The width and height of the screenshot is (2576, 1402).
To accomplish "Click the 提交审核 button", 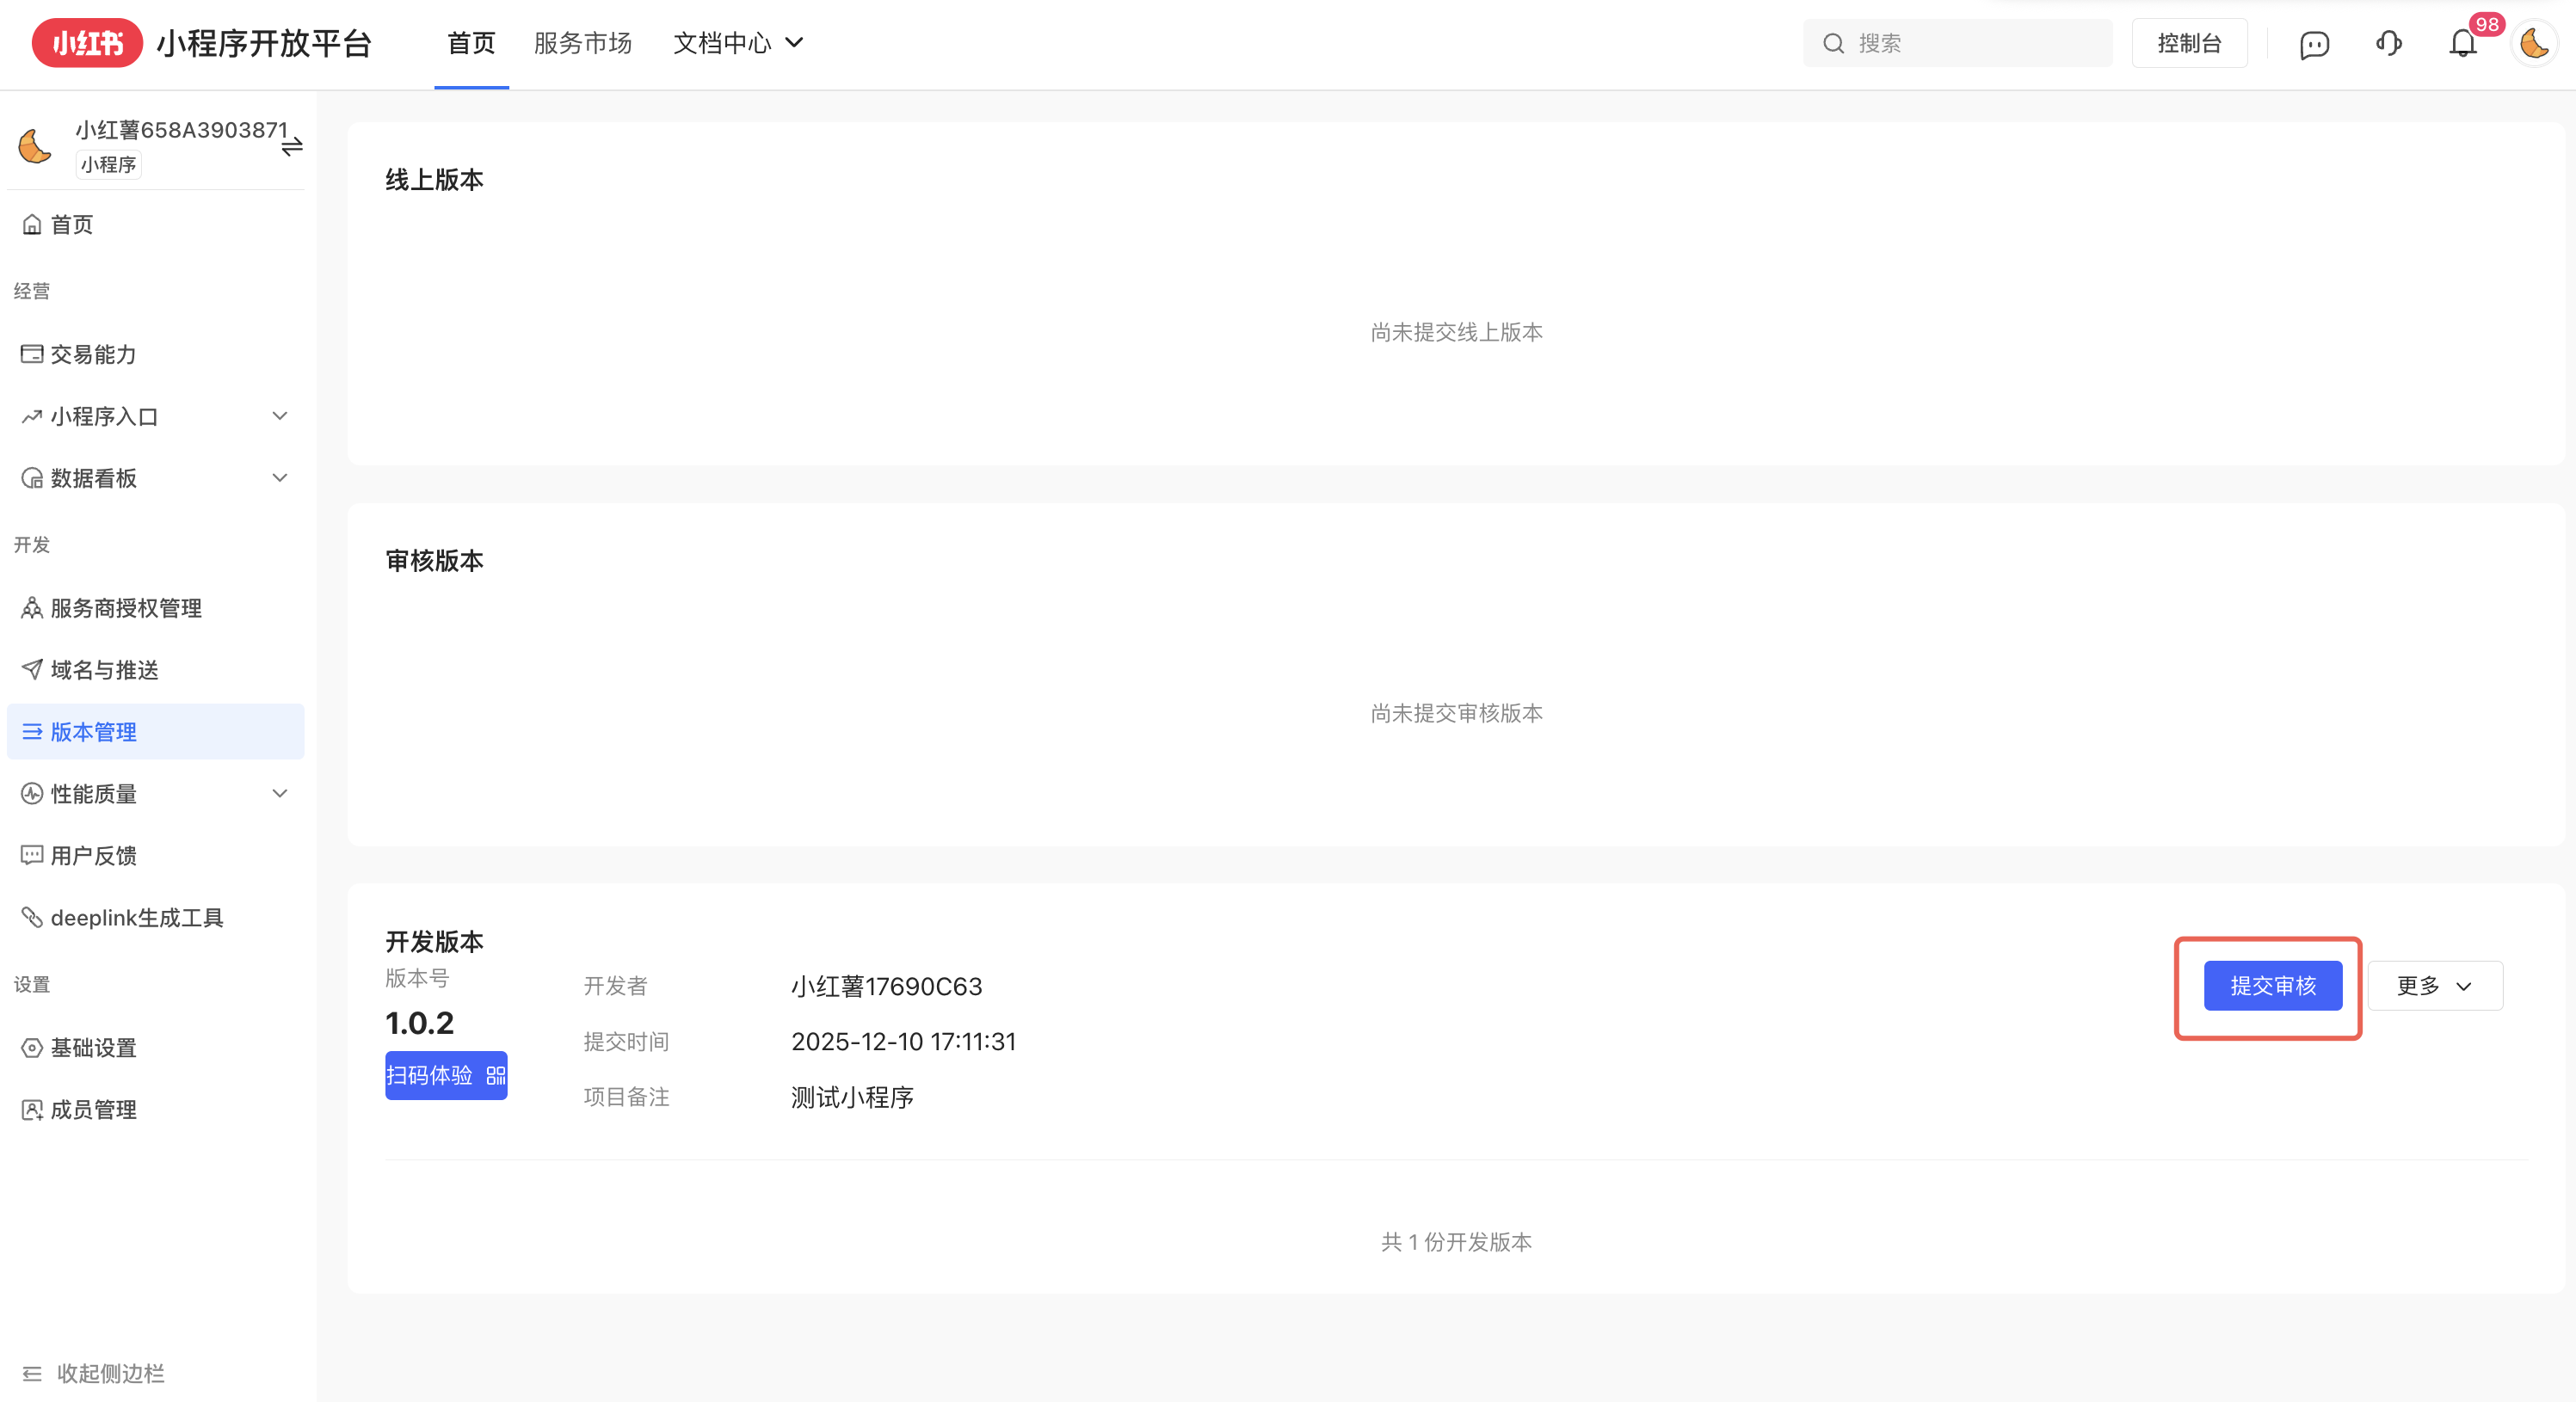I will click(x=2272, y=985).
